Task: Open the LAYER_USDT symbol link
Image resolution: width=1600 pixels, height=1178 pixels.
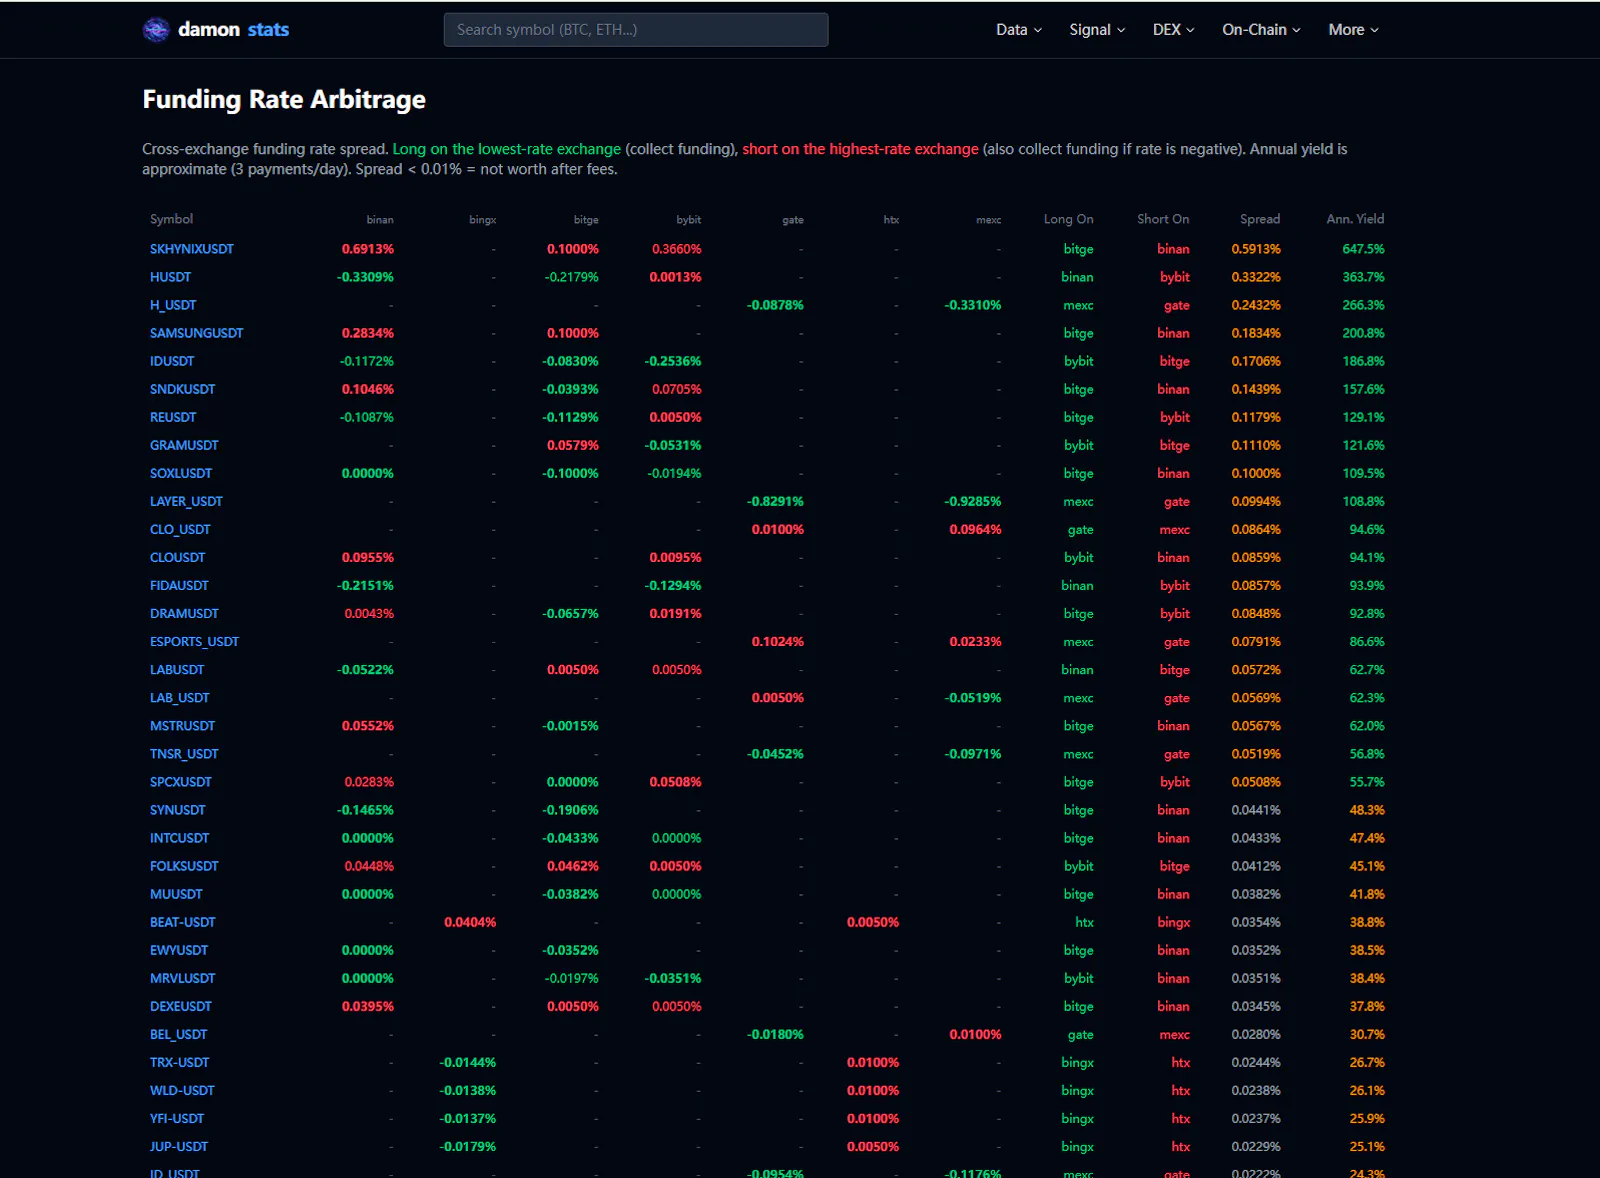Action: click(186, 501)
